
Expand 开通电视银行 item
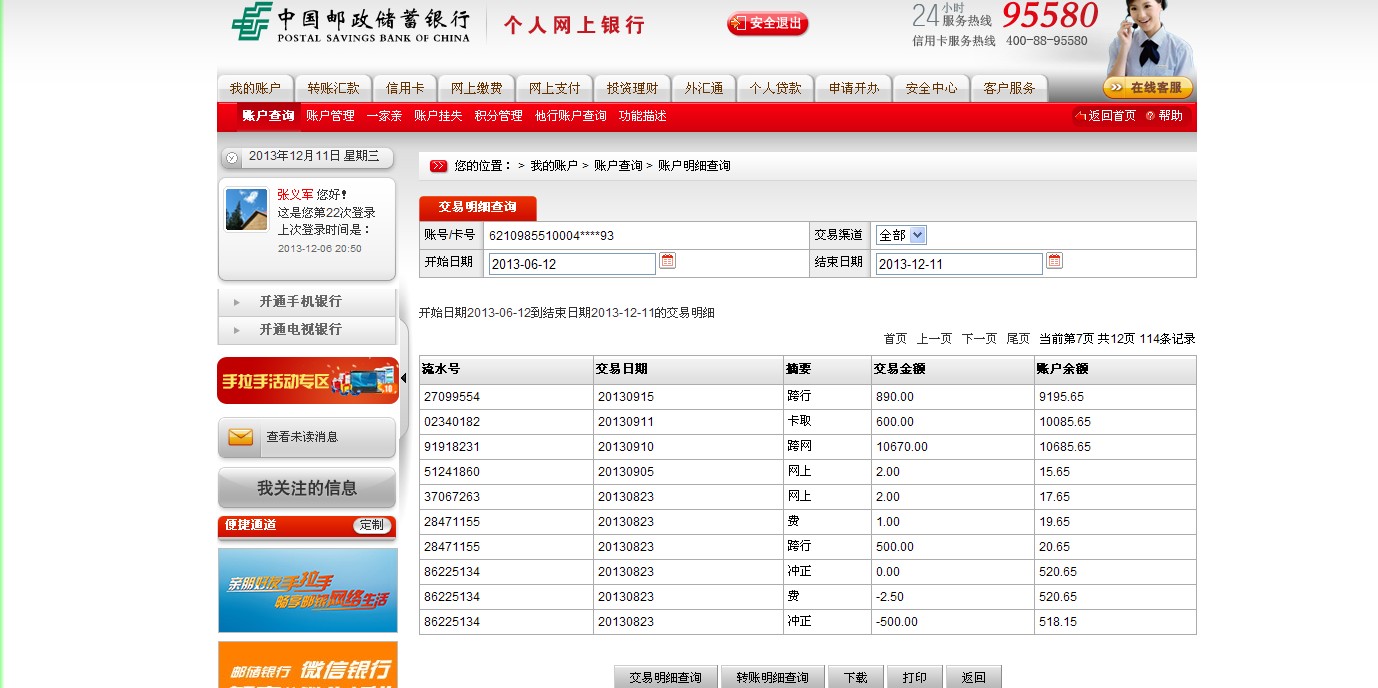point(300,330)
